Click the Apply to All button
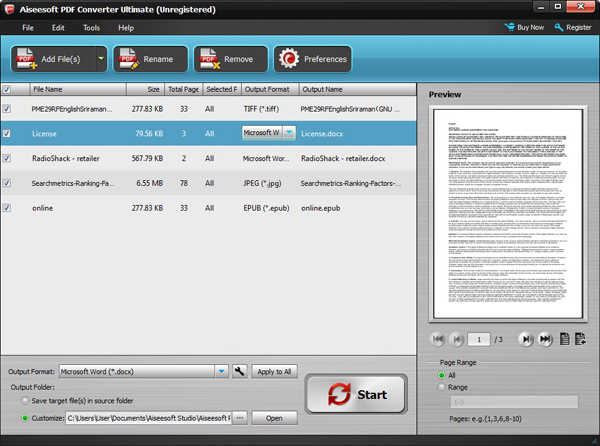This screenshot has width=600, height=446. coord(274,371)
